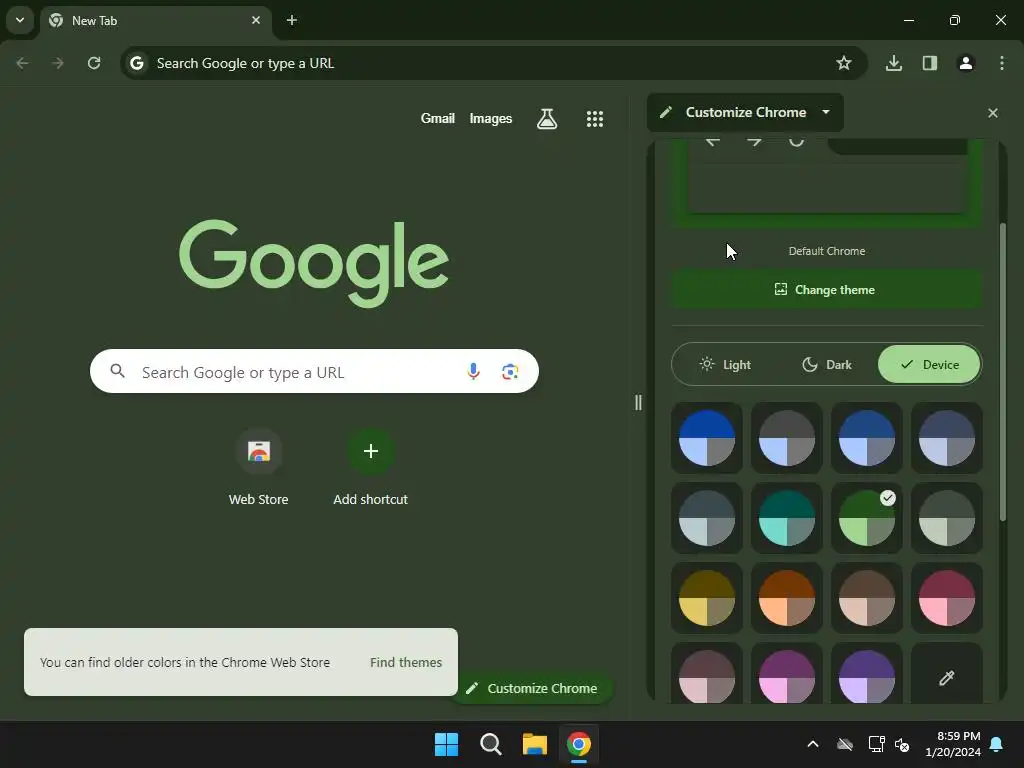Image resolution: width=1024 pixels, height=768 pixels.
Task: Click the browser forward arrow
Action: 58,63
